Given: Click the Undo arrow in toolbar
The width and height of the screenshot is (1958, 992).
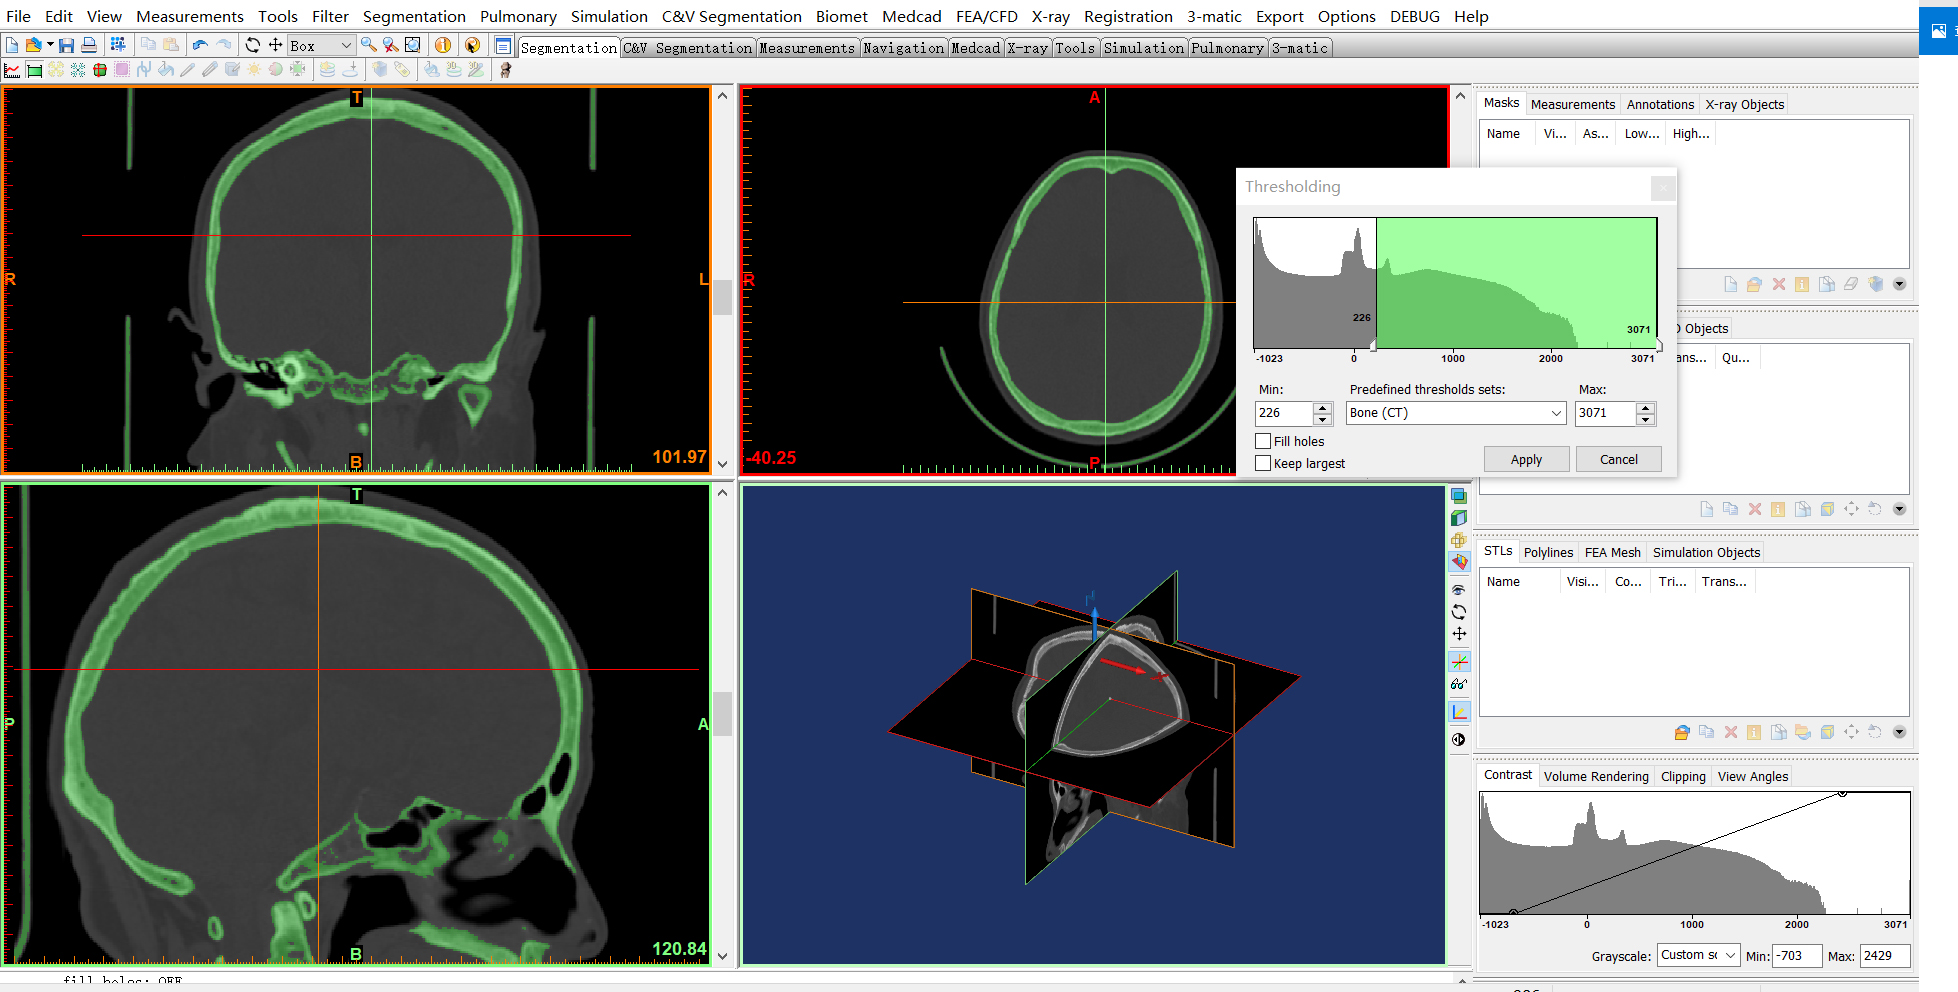Looking at the screenshot, I should [x=200, y=45].
